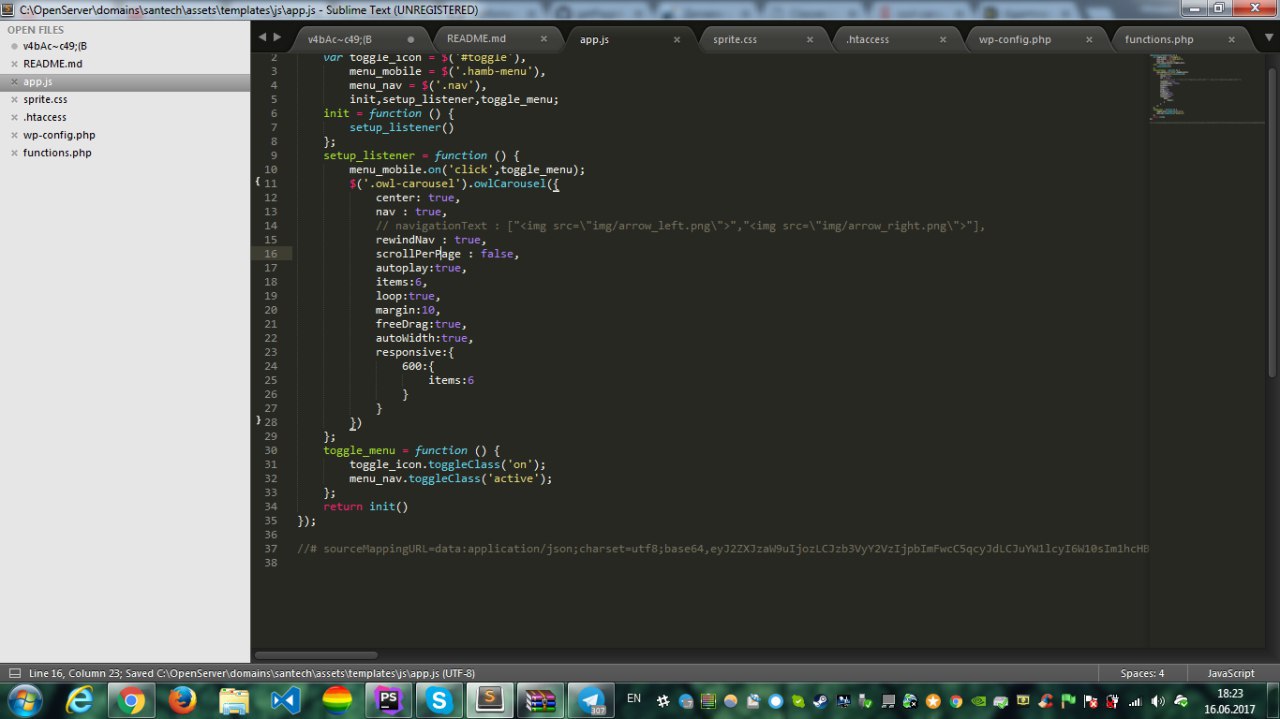1280x719 pixels.
Task: Select .htaccess in the open files sidebar
Action: (45, 117)
